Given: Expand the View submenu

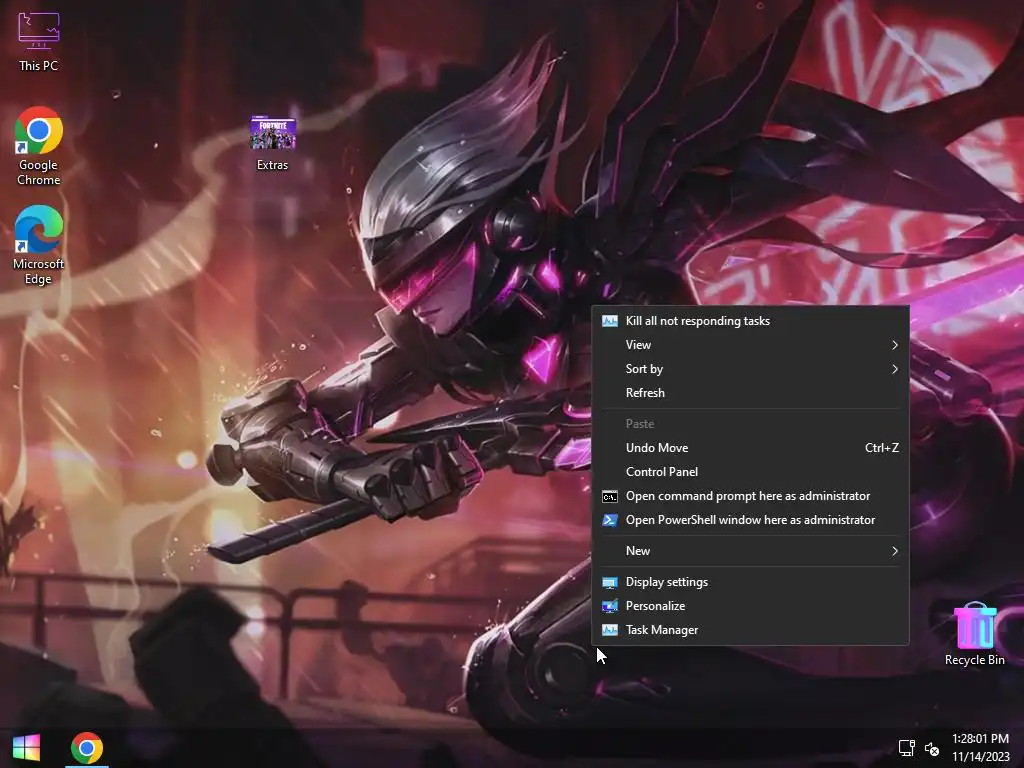Looking at the screenshot, I should coord(750,345).
